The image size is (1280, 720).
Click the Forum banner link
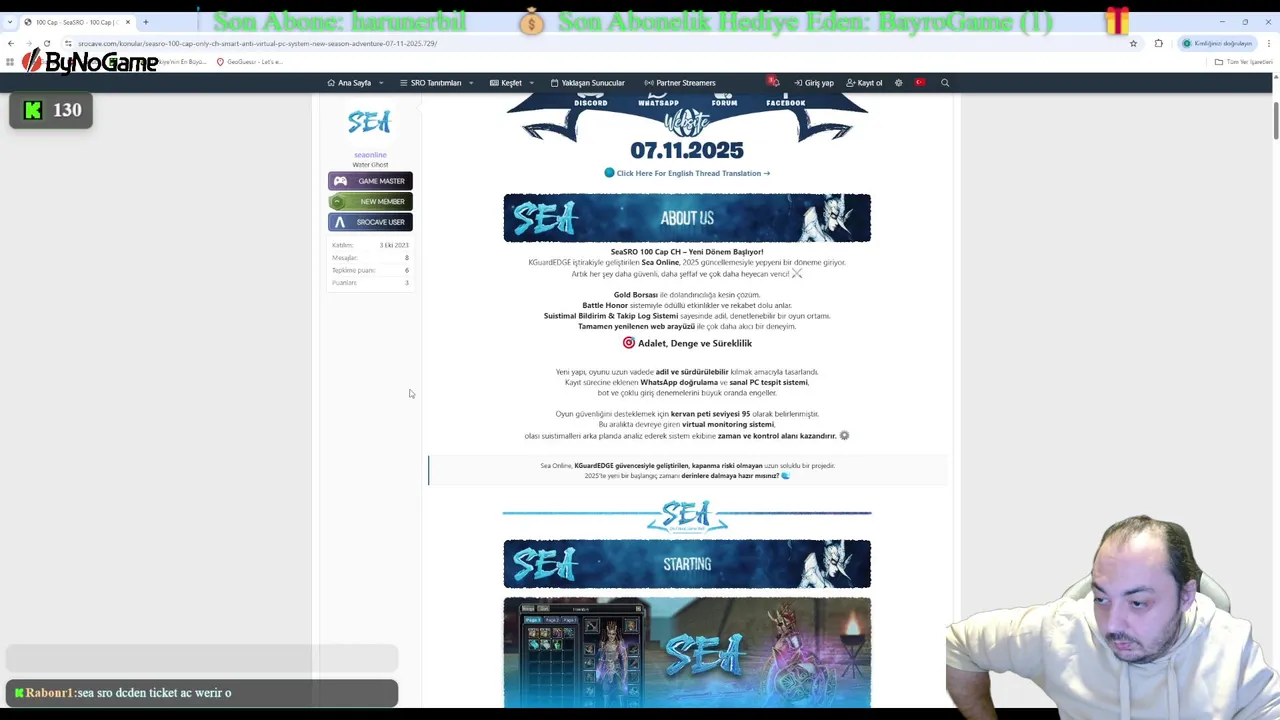[724, 102]
